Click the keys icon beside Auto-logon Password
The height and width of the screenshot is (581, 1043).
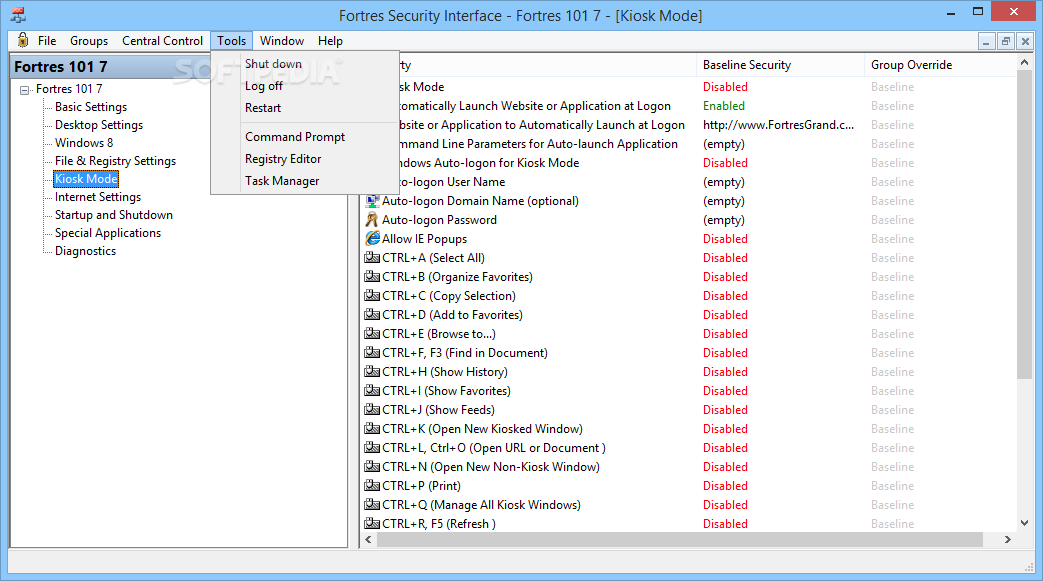[372, 220]
